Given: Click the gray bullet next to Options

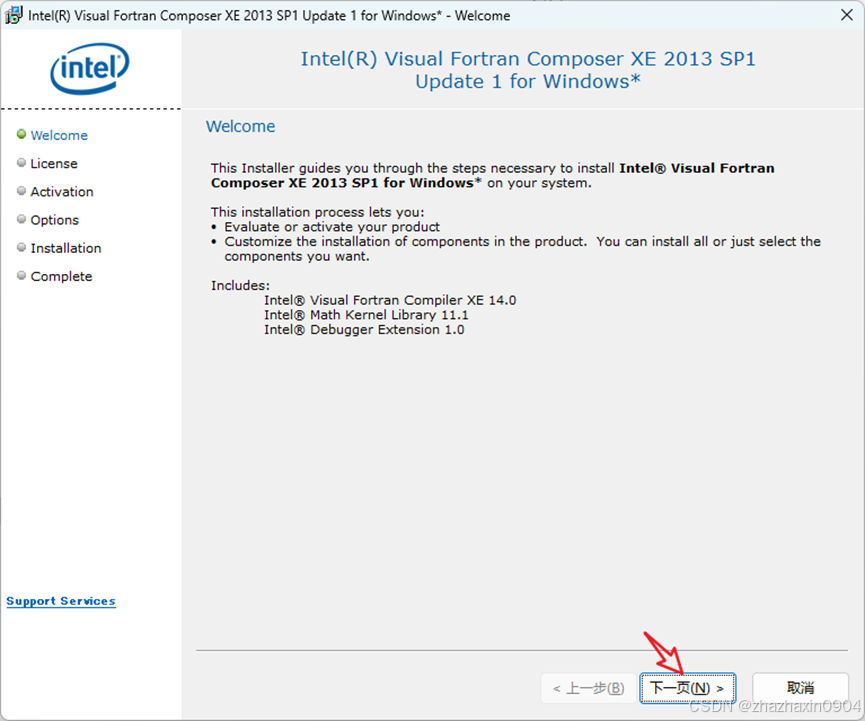Looking at the screenshot, I should click(x=22, y=218).
